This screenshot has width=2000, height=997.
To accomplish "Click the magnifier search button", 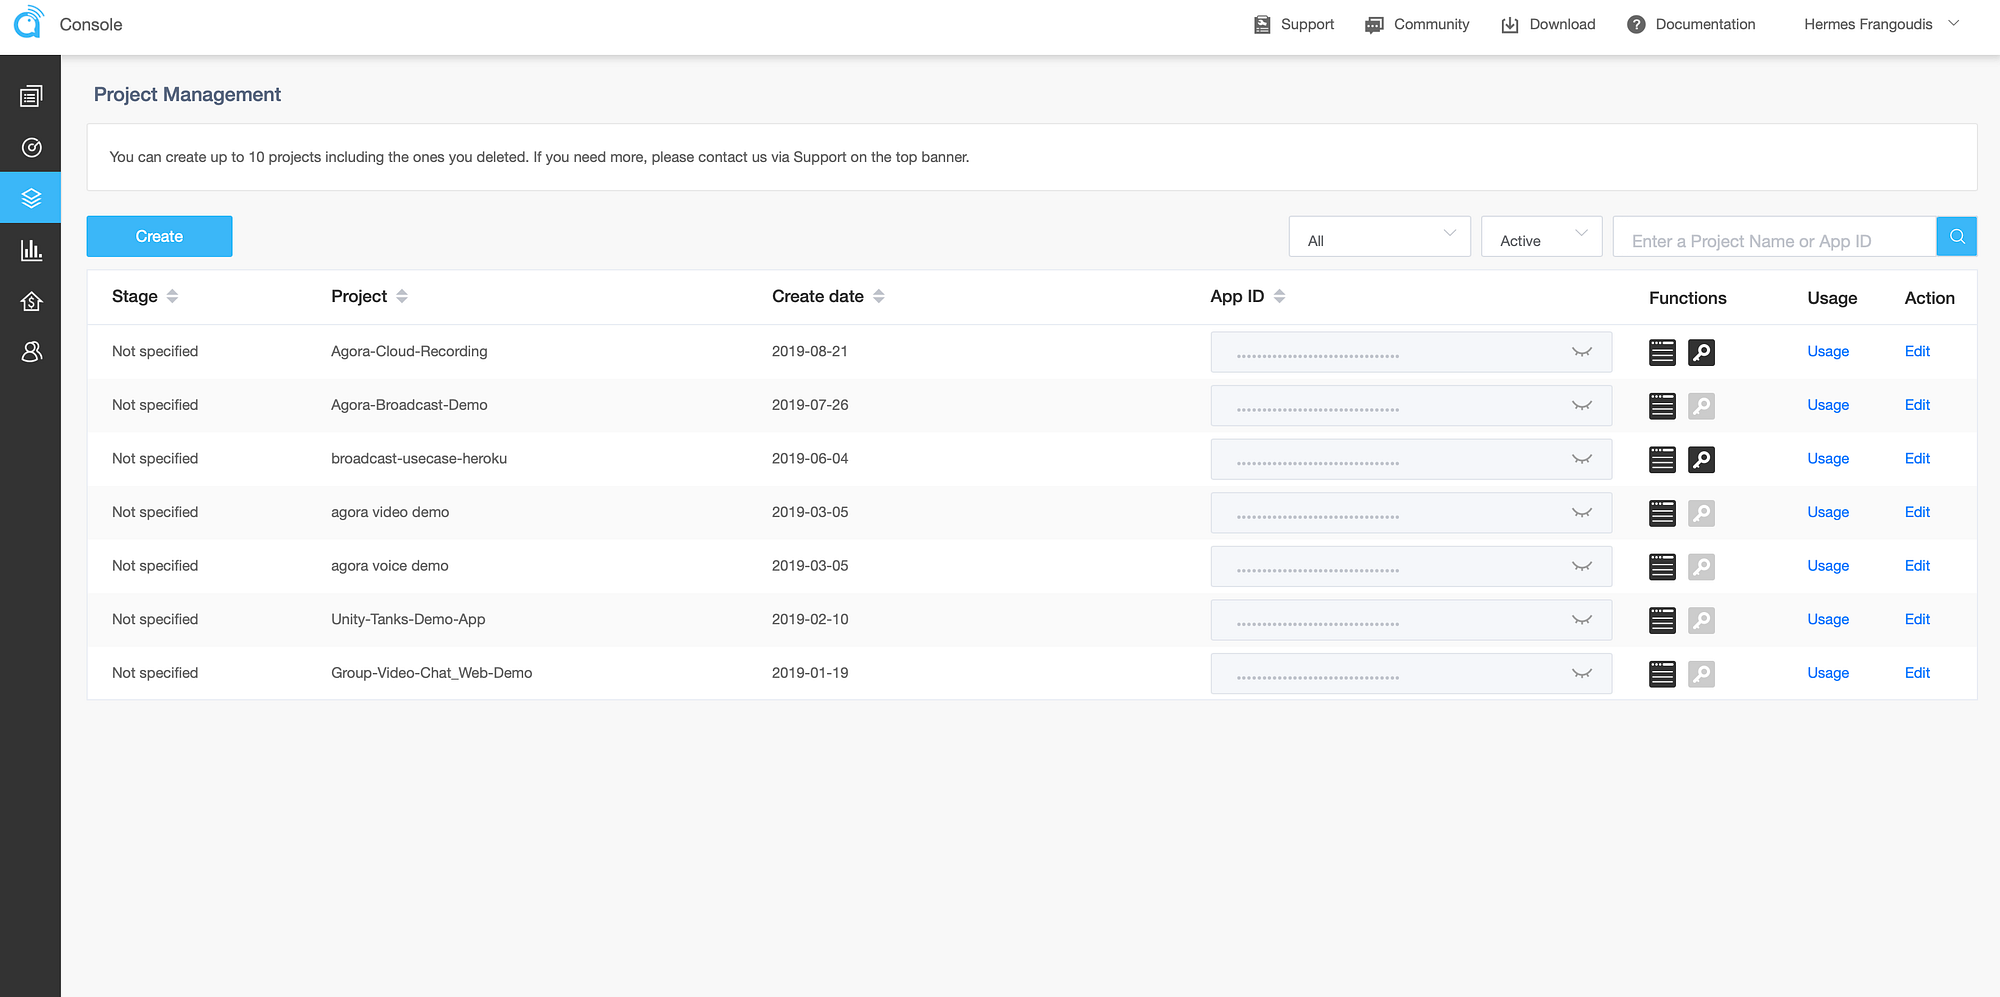I will (1957, 237).
